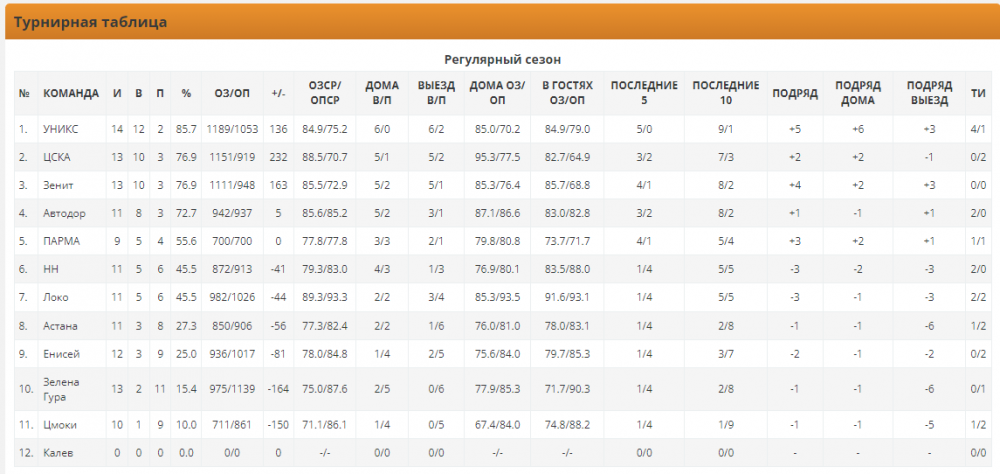Click the Локо team name
Image resolution: width=1000 pixels, height=474 pixels.
tap(57, 298)
